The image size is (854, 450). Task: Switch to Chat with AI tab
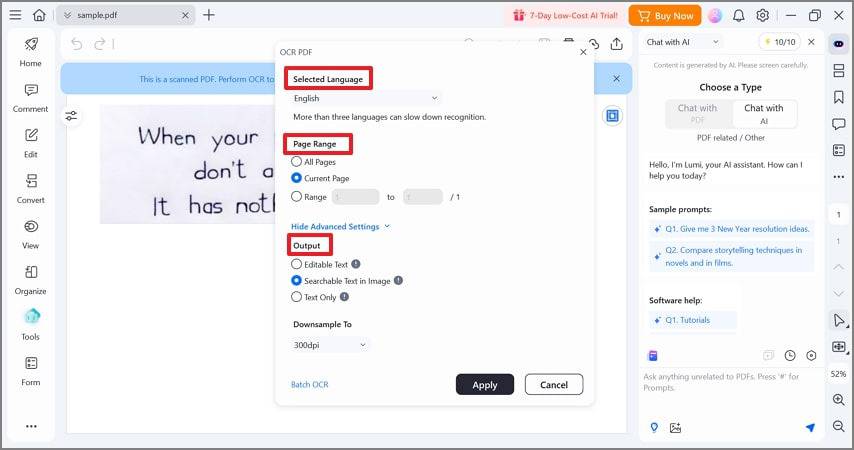pyautogui.click(x=764, y=114)
